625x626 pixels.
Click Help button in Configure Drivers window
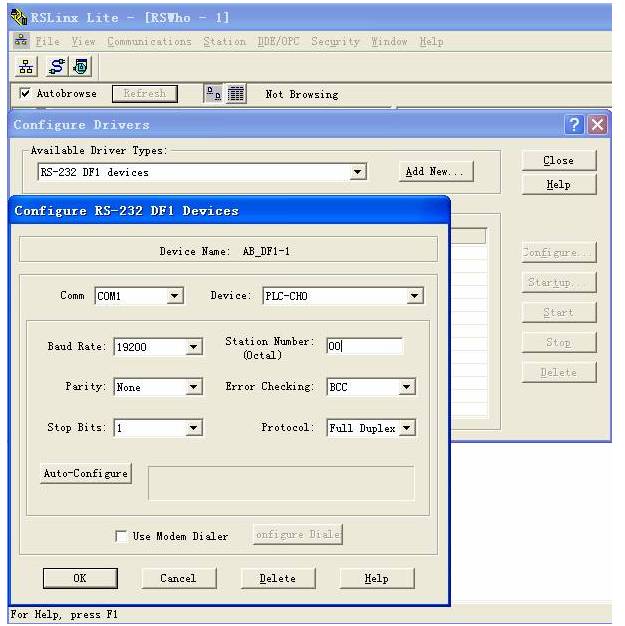[559, 184]
